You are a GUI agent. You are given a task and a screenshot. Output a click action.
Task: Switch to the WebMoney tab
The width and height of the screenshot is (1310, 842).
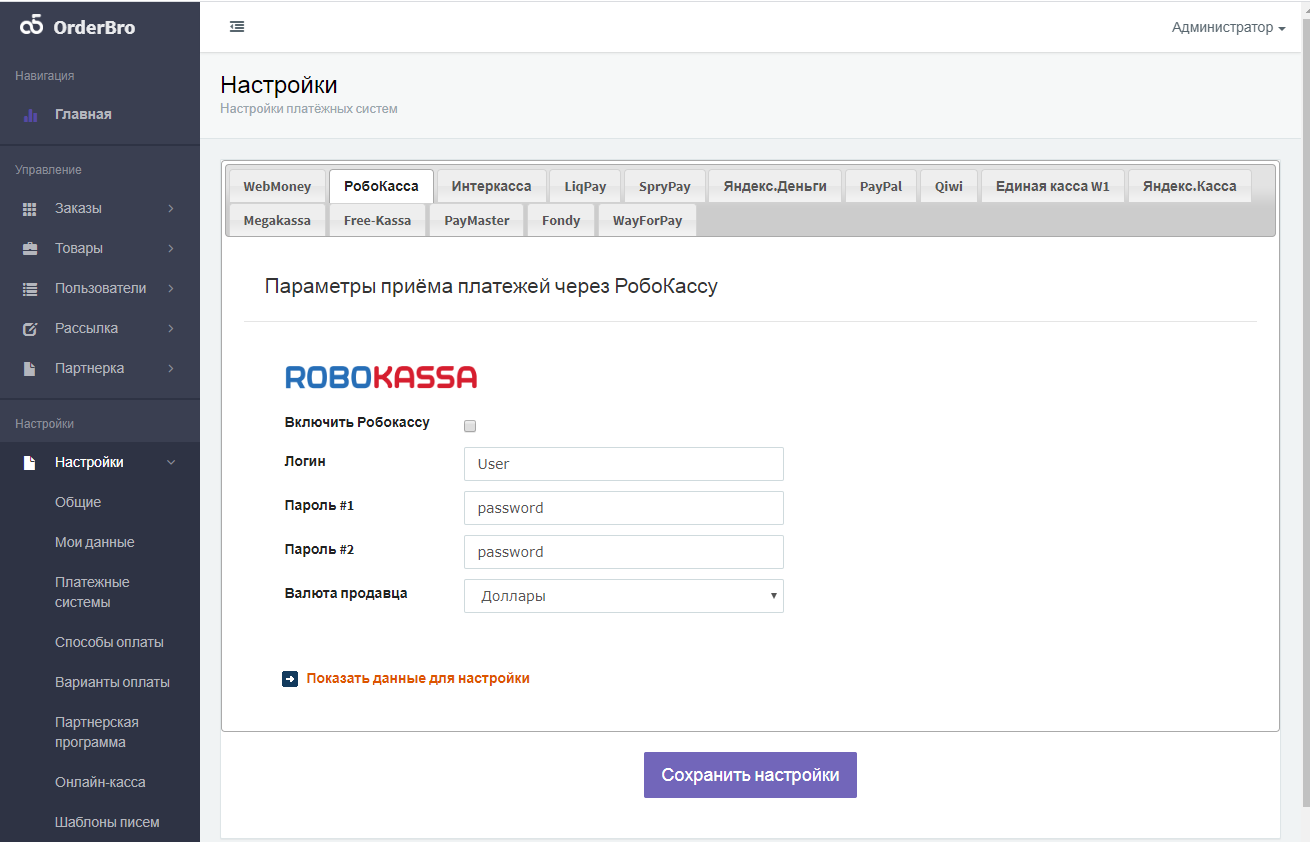pyautogui.click(x=277, y=186)
